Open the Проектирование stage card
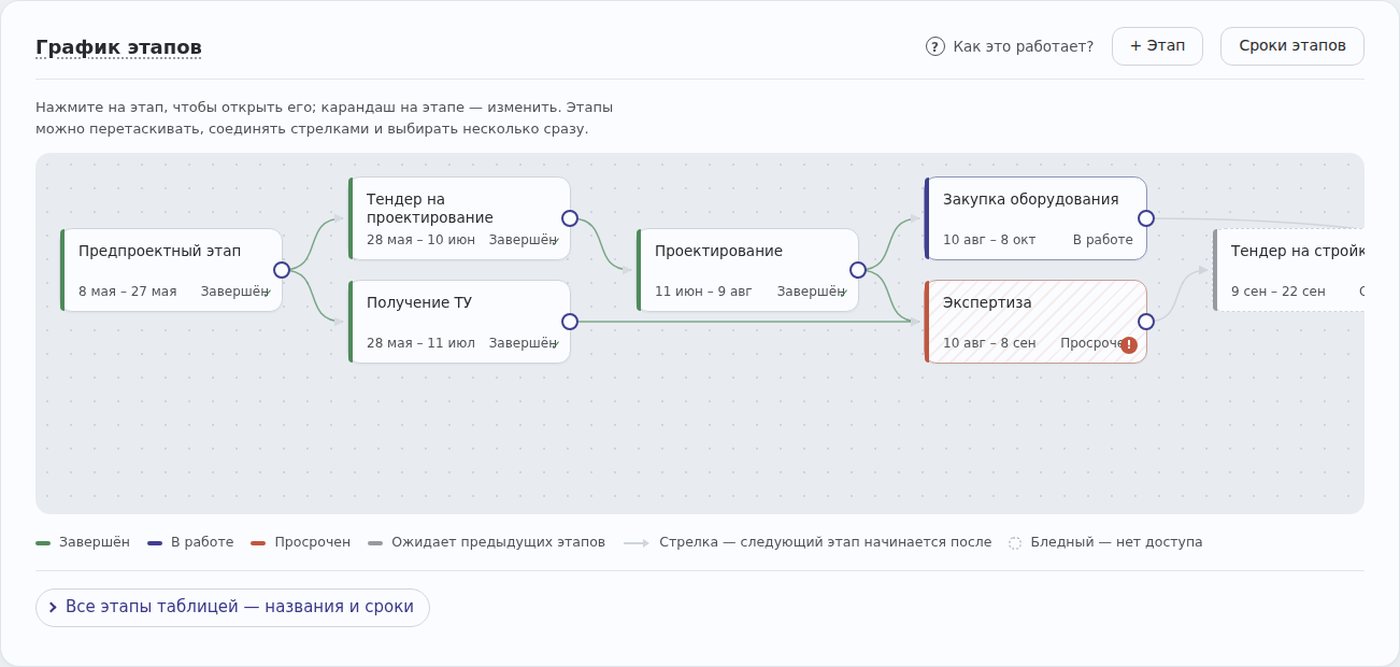The image size is (1400, 667). point(747,270)
